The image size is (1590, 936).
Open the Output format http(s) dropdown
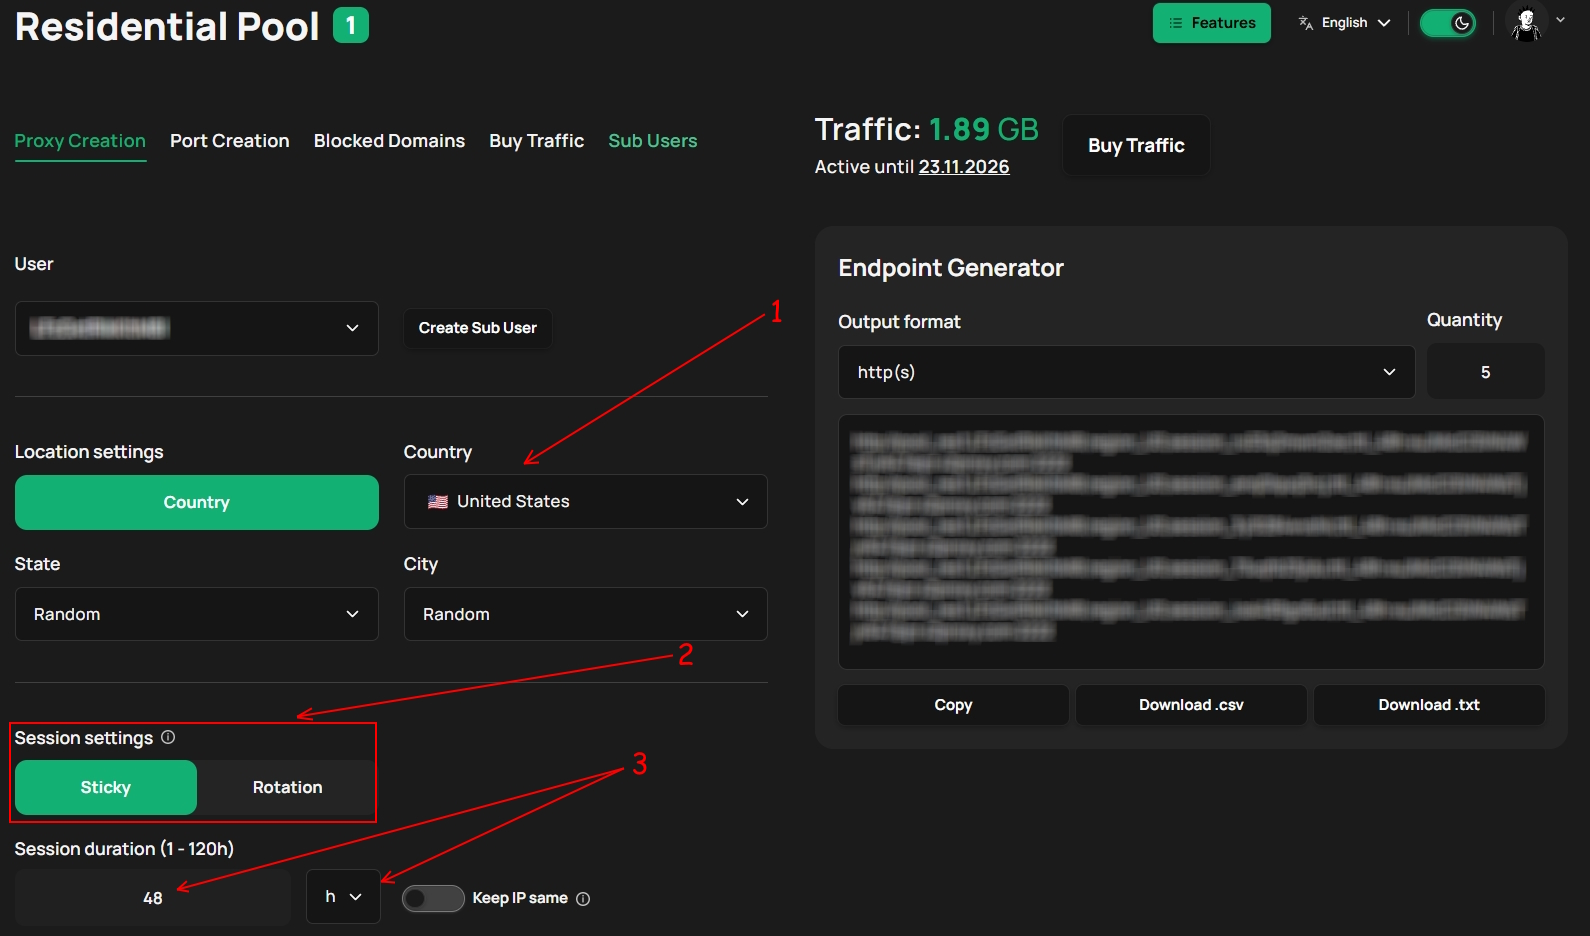tap(1127, 372)
